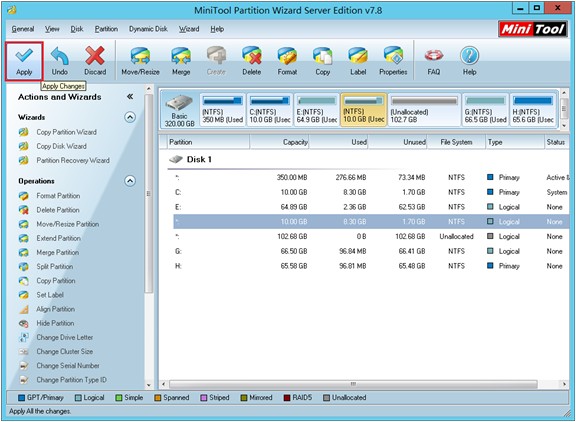Open partition Properties from toolbar

(x=393, y=61)
